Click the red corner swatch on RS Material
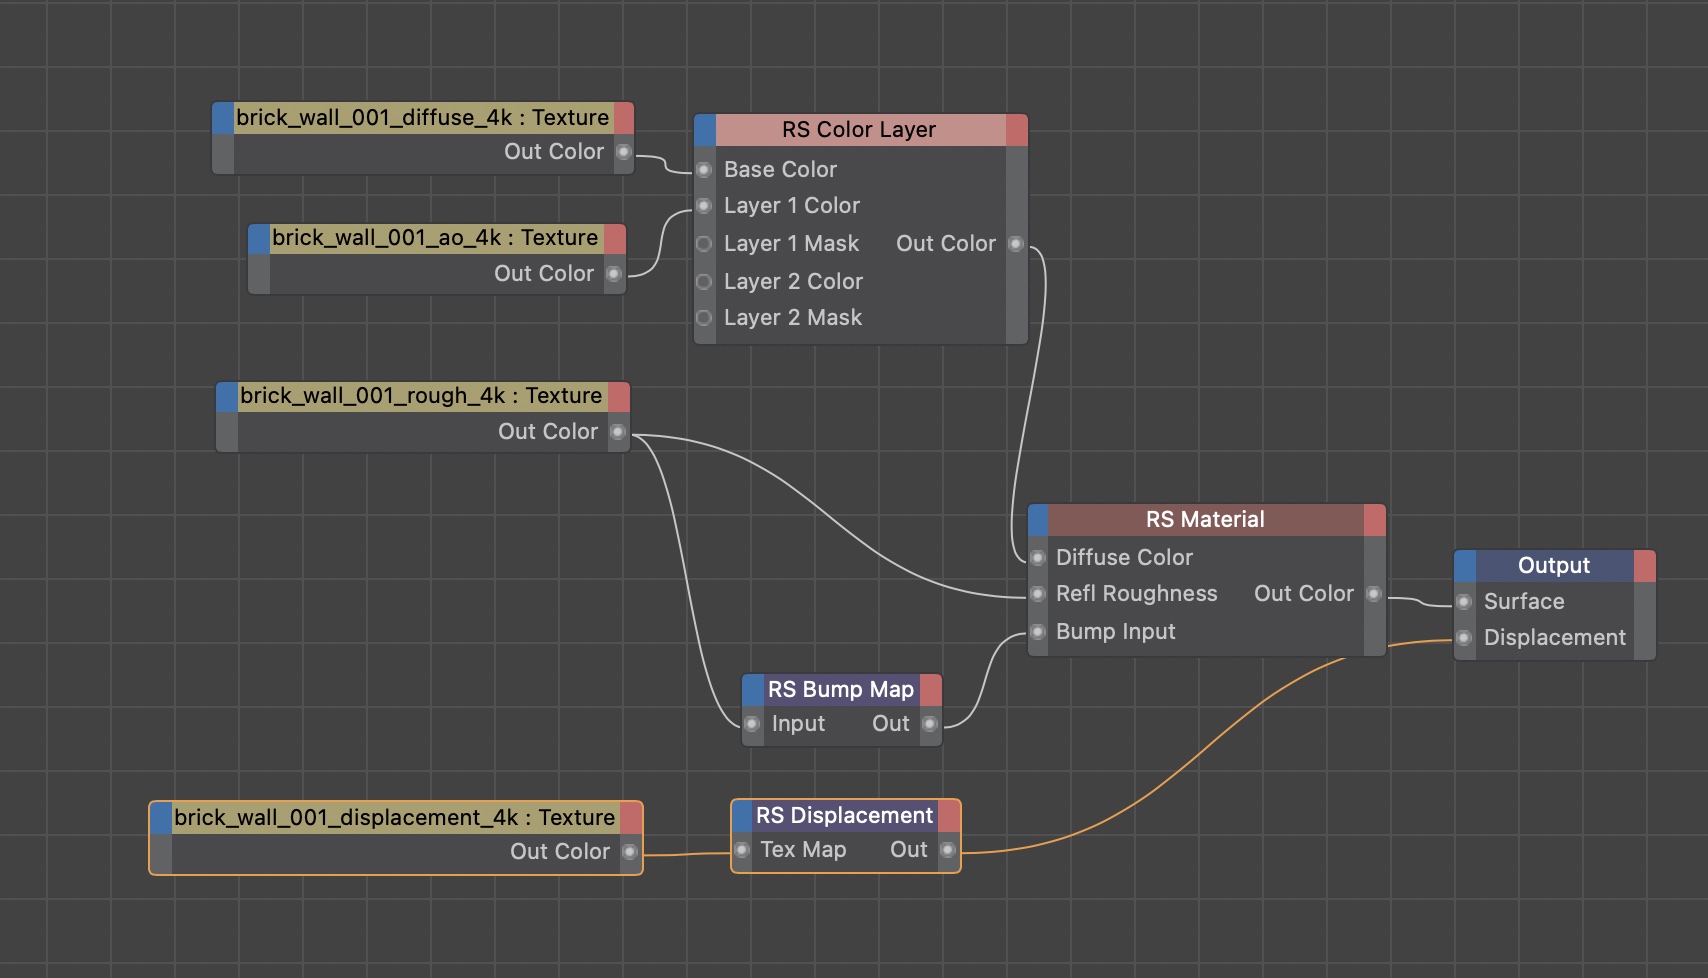Screen dimensions: 1708x978 pyautogui.click(x=1377, y=518)
